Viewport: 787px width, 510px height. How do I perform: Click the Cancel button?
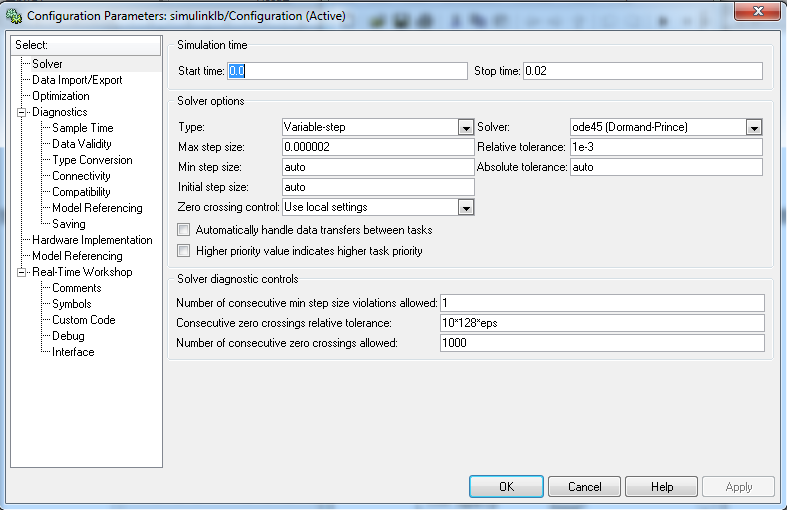584,487
